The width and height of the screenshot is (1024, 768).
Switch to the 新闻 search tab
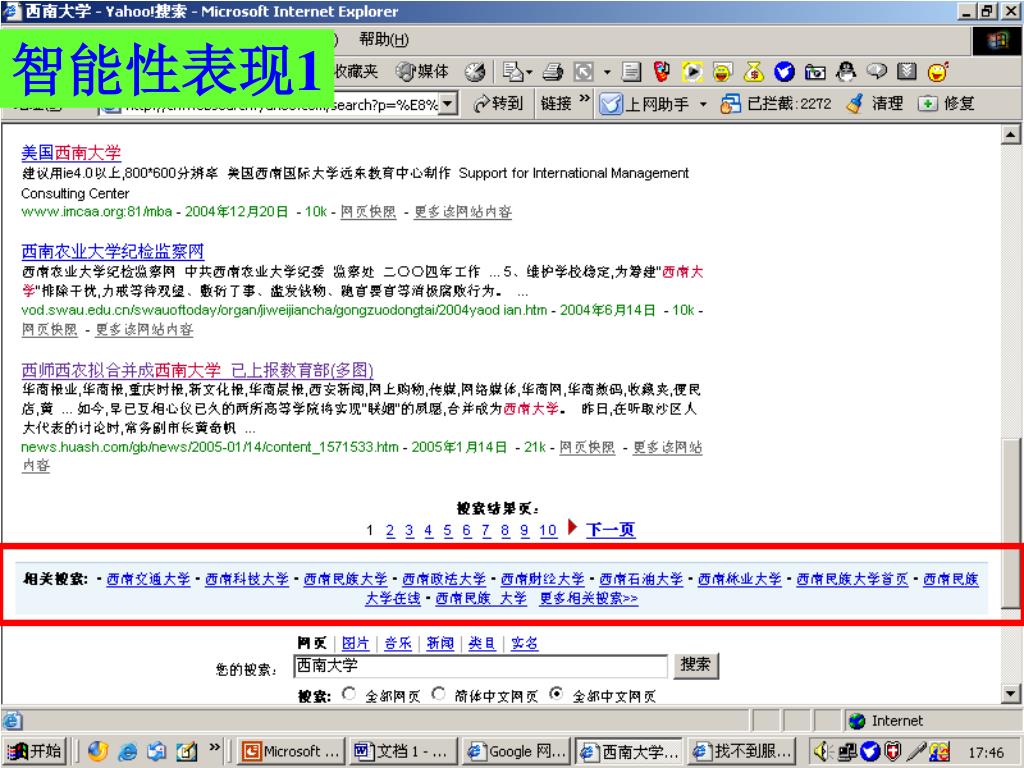click(440, 643)
